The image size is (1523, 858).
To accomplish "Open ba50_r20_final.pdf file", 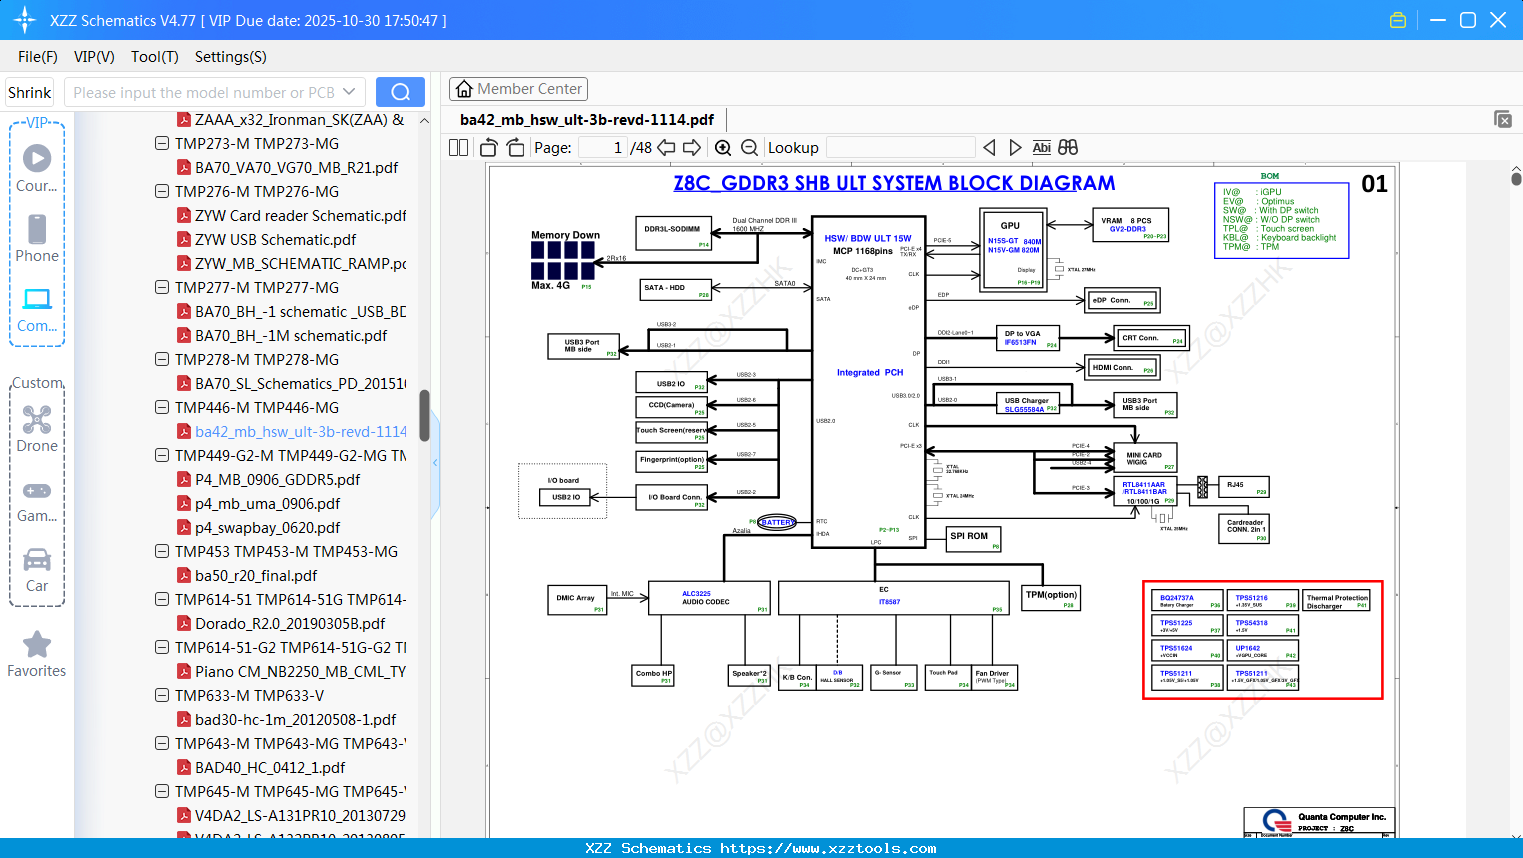I will (256, 575).
